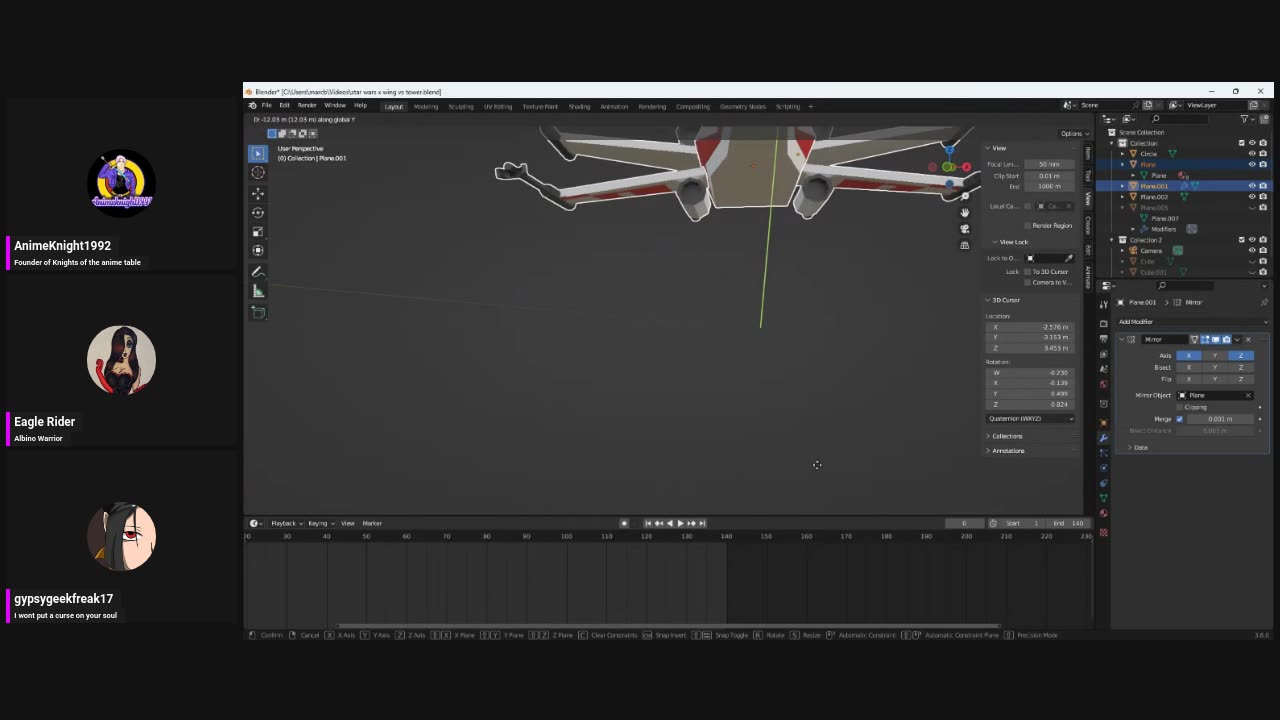This screenshot has height=720, width=1280.
Task: Select the Cursor tool in toolbar
Action: pos(258,173)
